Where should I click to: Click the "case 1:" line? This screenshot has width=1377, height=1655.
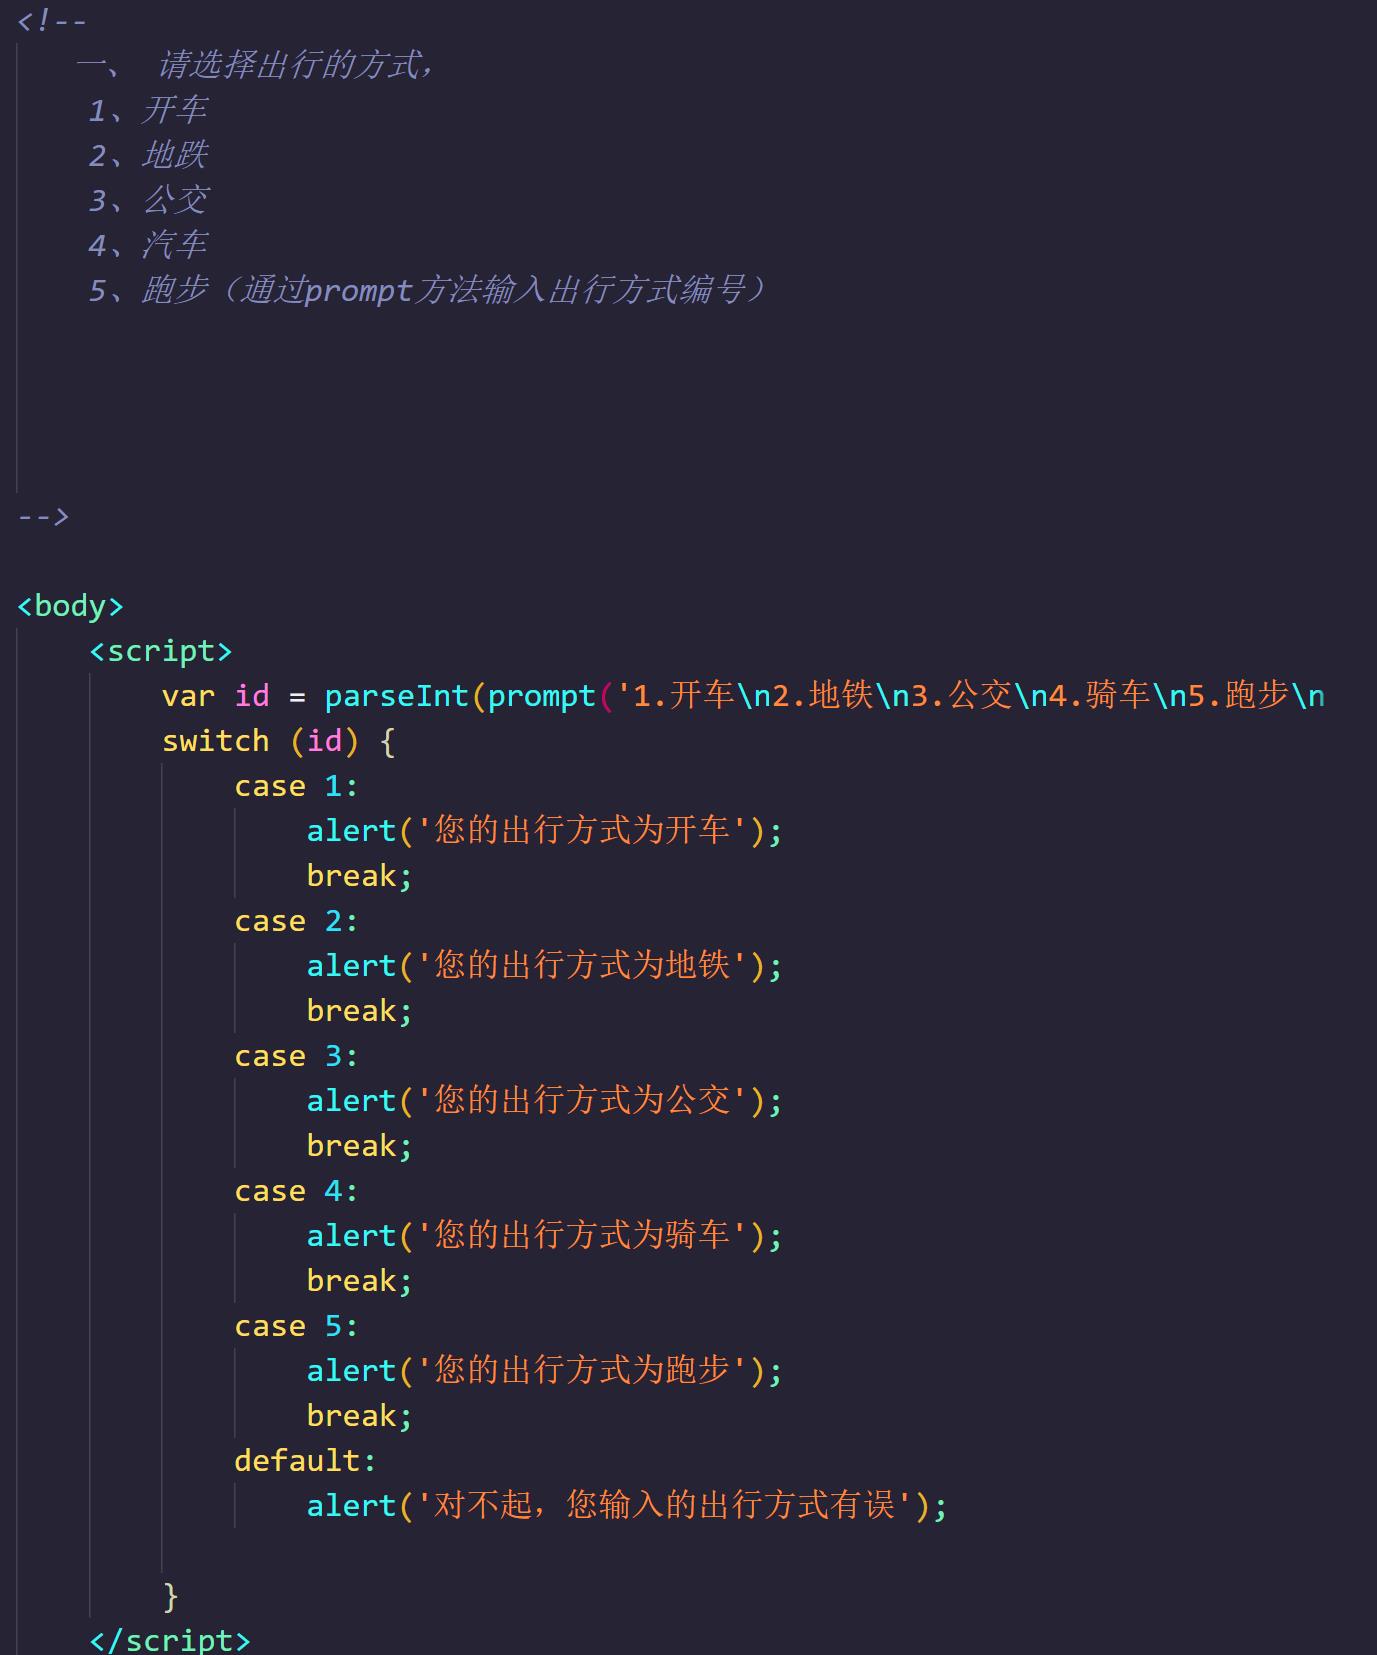296,786
